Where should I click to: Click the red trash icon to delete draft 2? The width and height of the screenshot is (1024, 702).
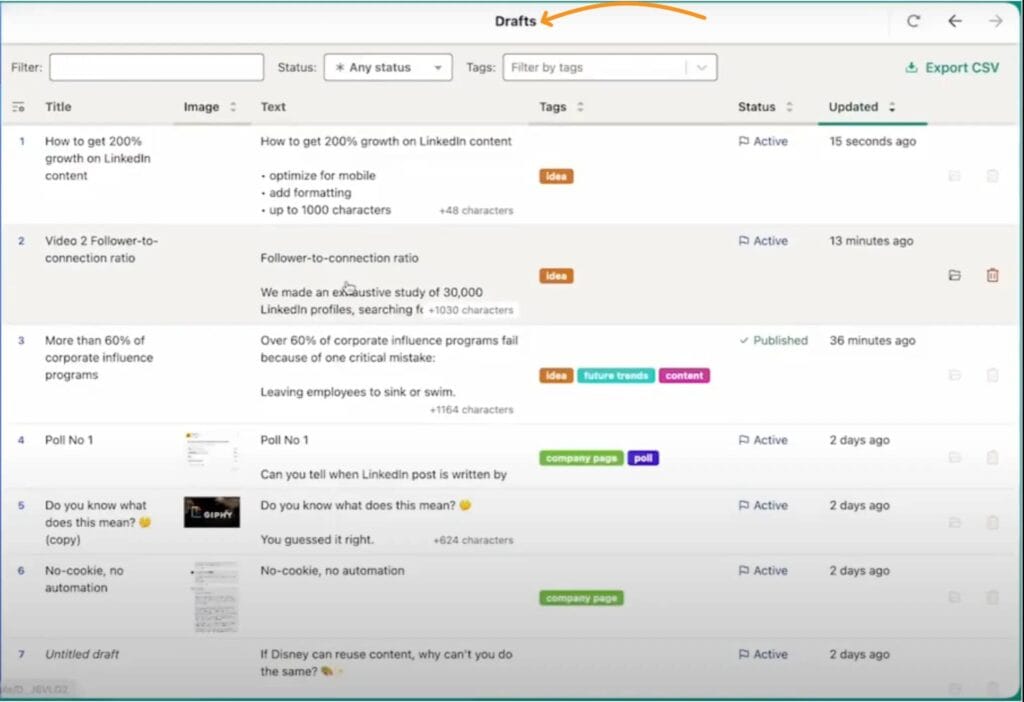(x=992, y=275)
